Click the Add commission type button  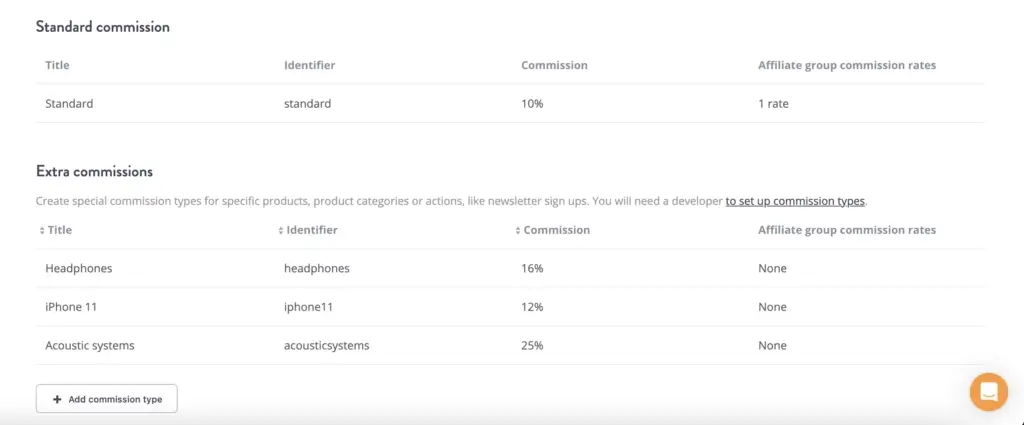[x=107, y=399]
